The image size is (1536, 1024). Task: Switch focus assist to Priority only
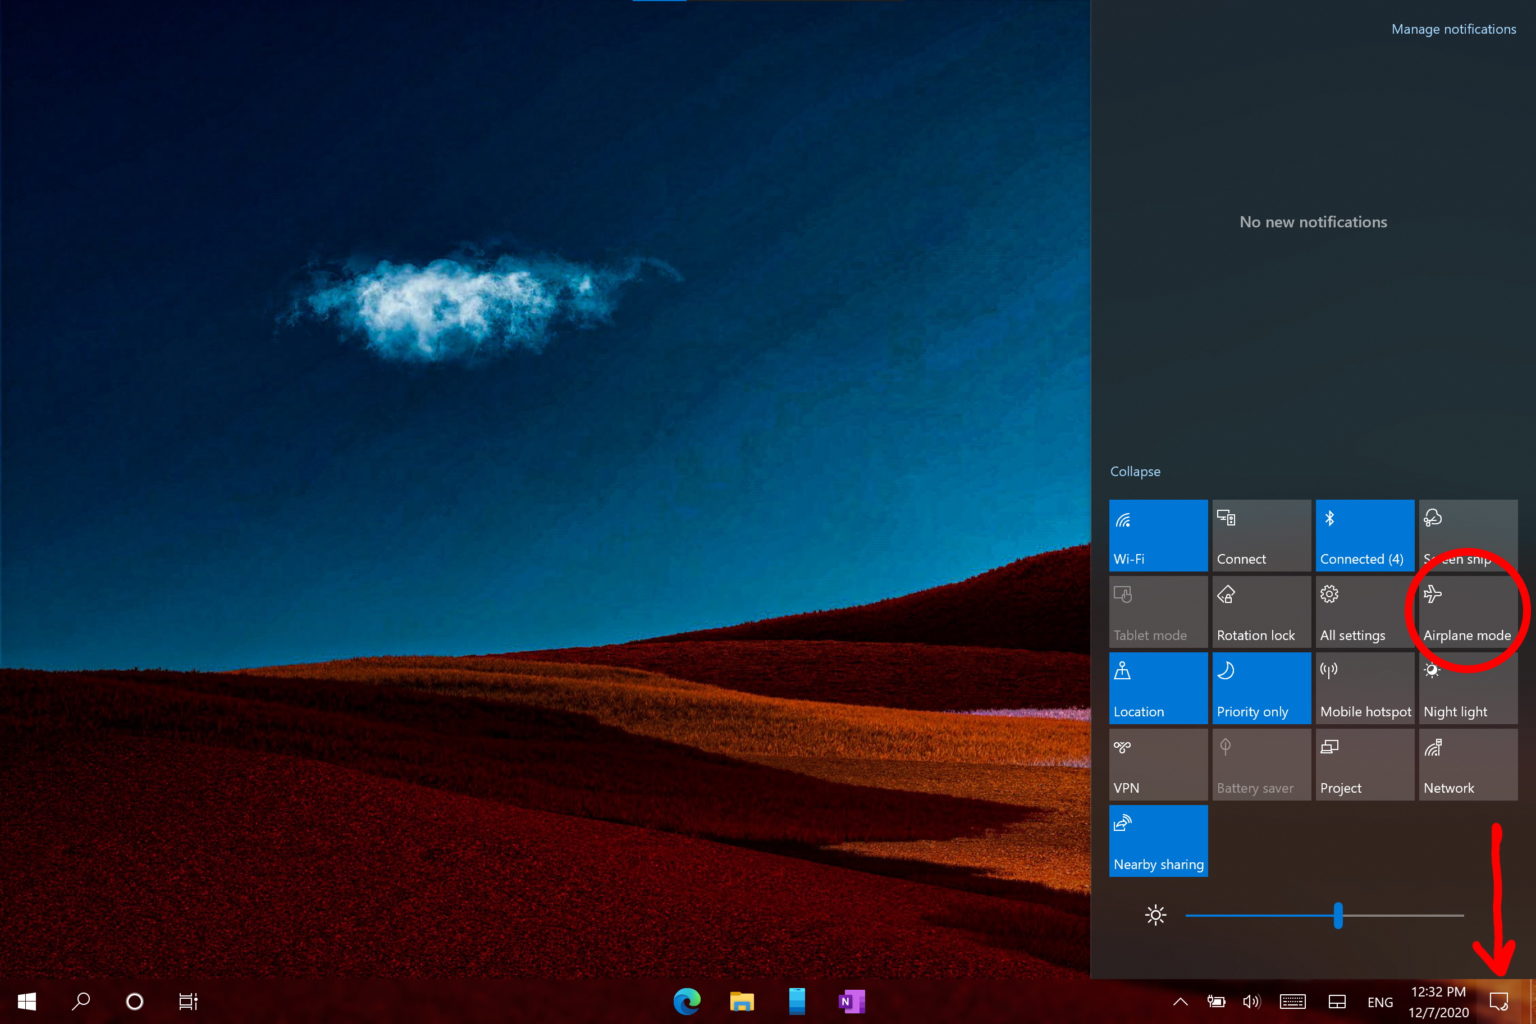pos(1261,688)
